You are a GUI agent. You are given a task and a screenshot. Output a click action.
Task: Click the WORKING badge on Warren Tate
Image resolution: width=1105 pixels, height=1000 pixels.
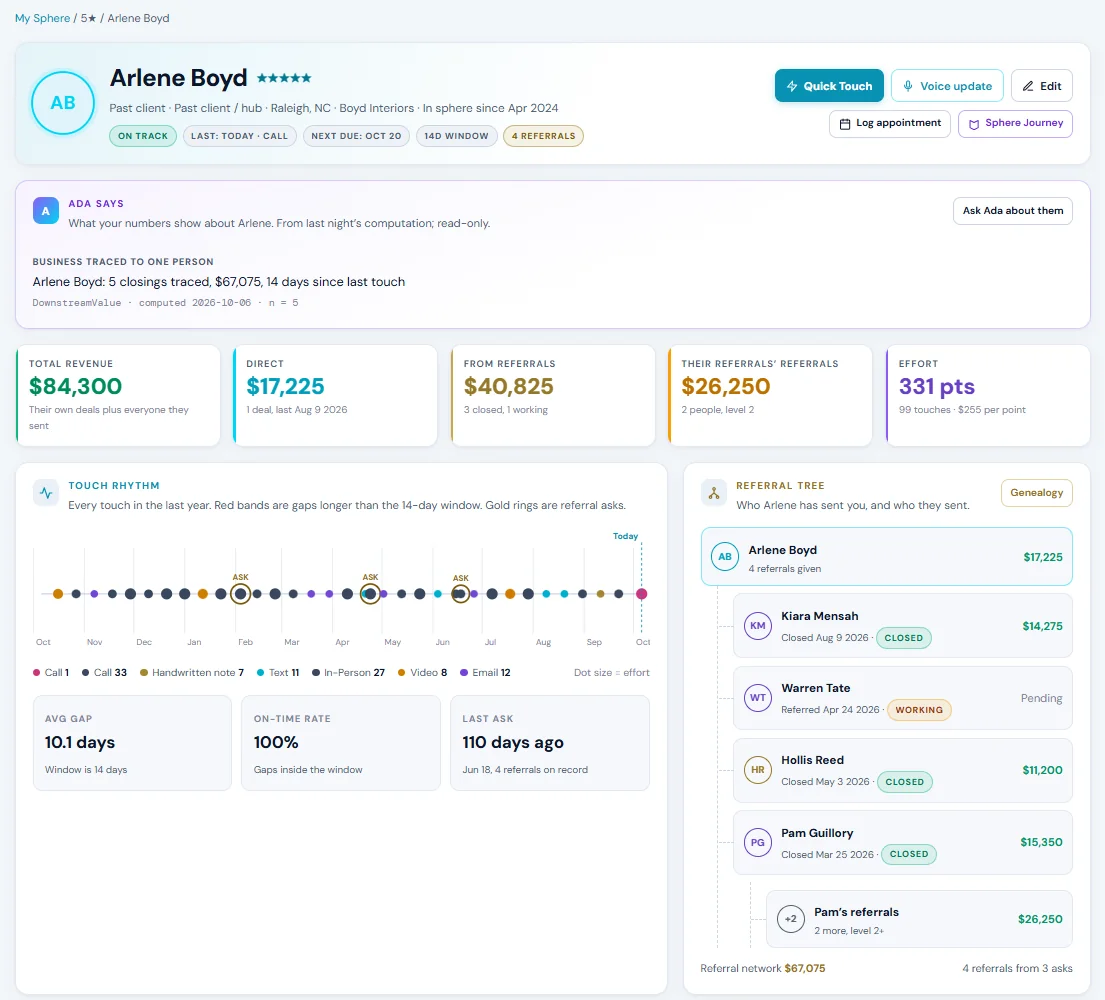(919, 710)
